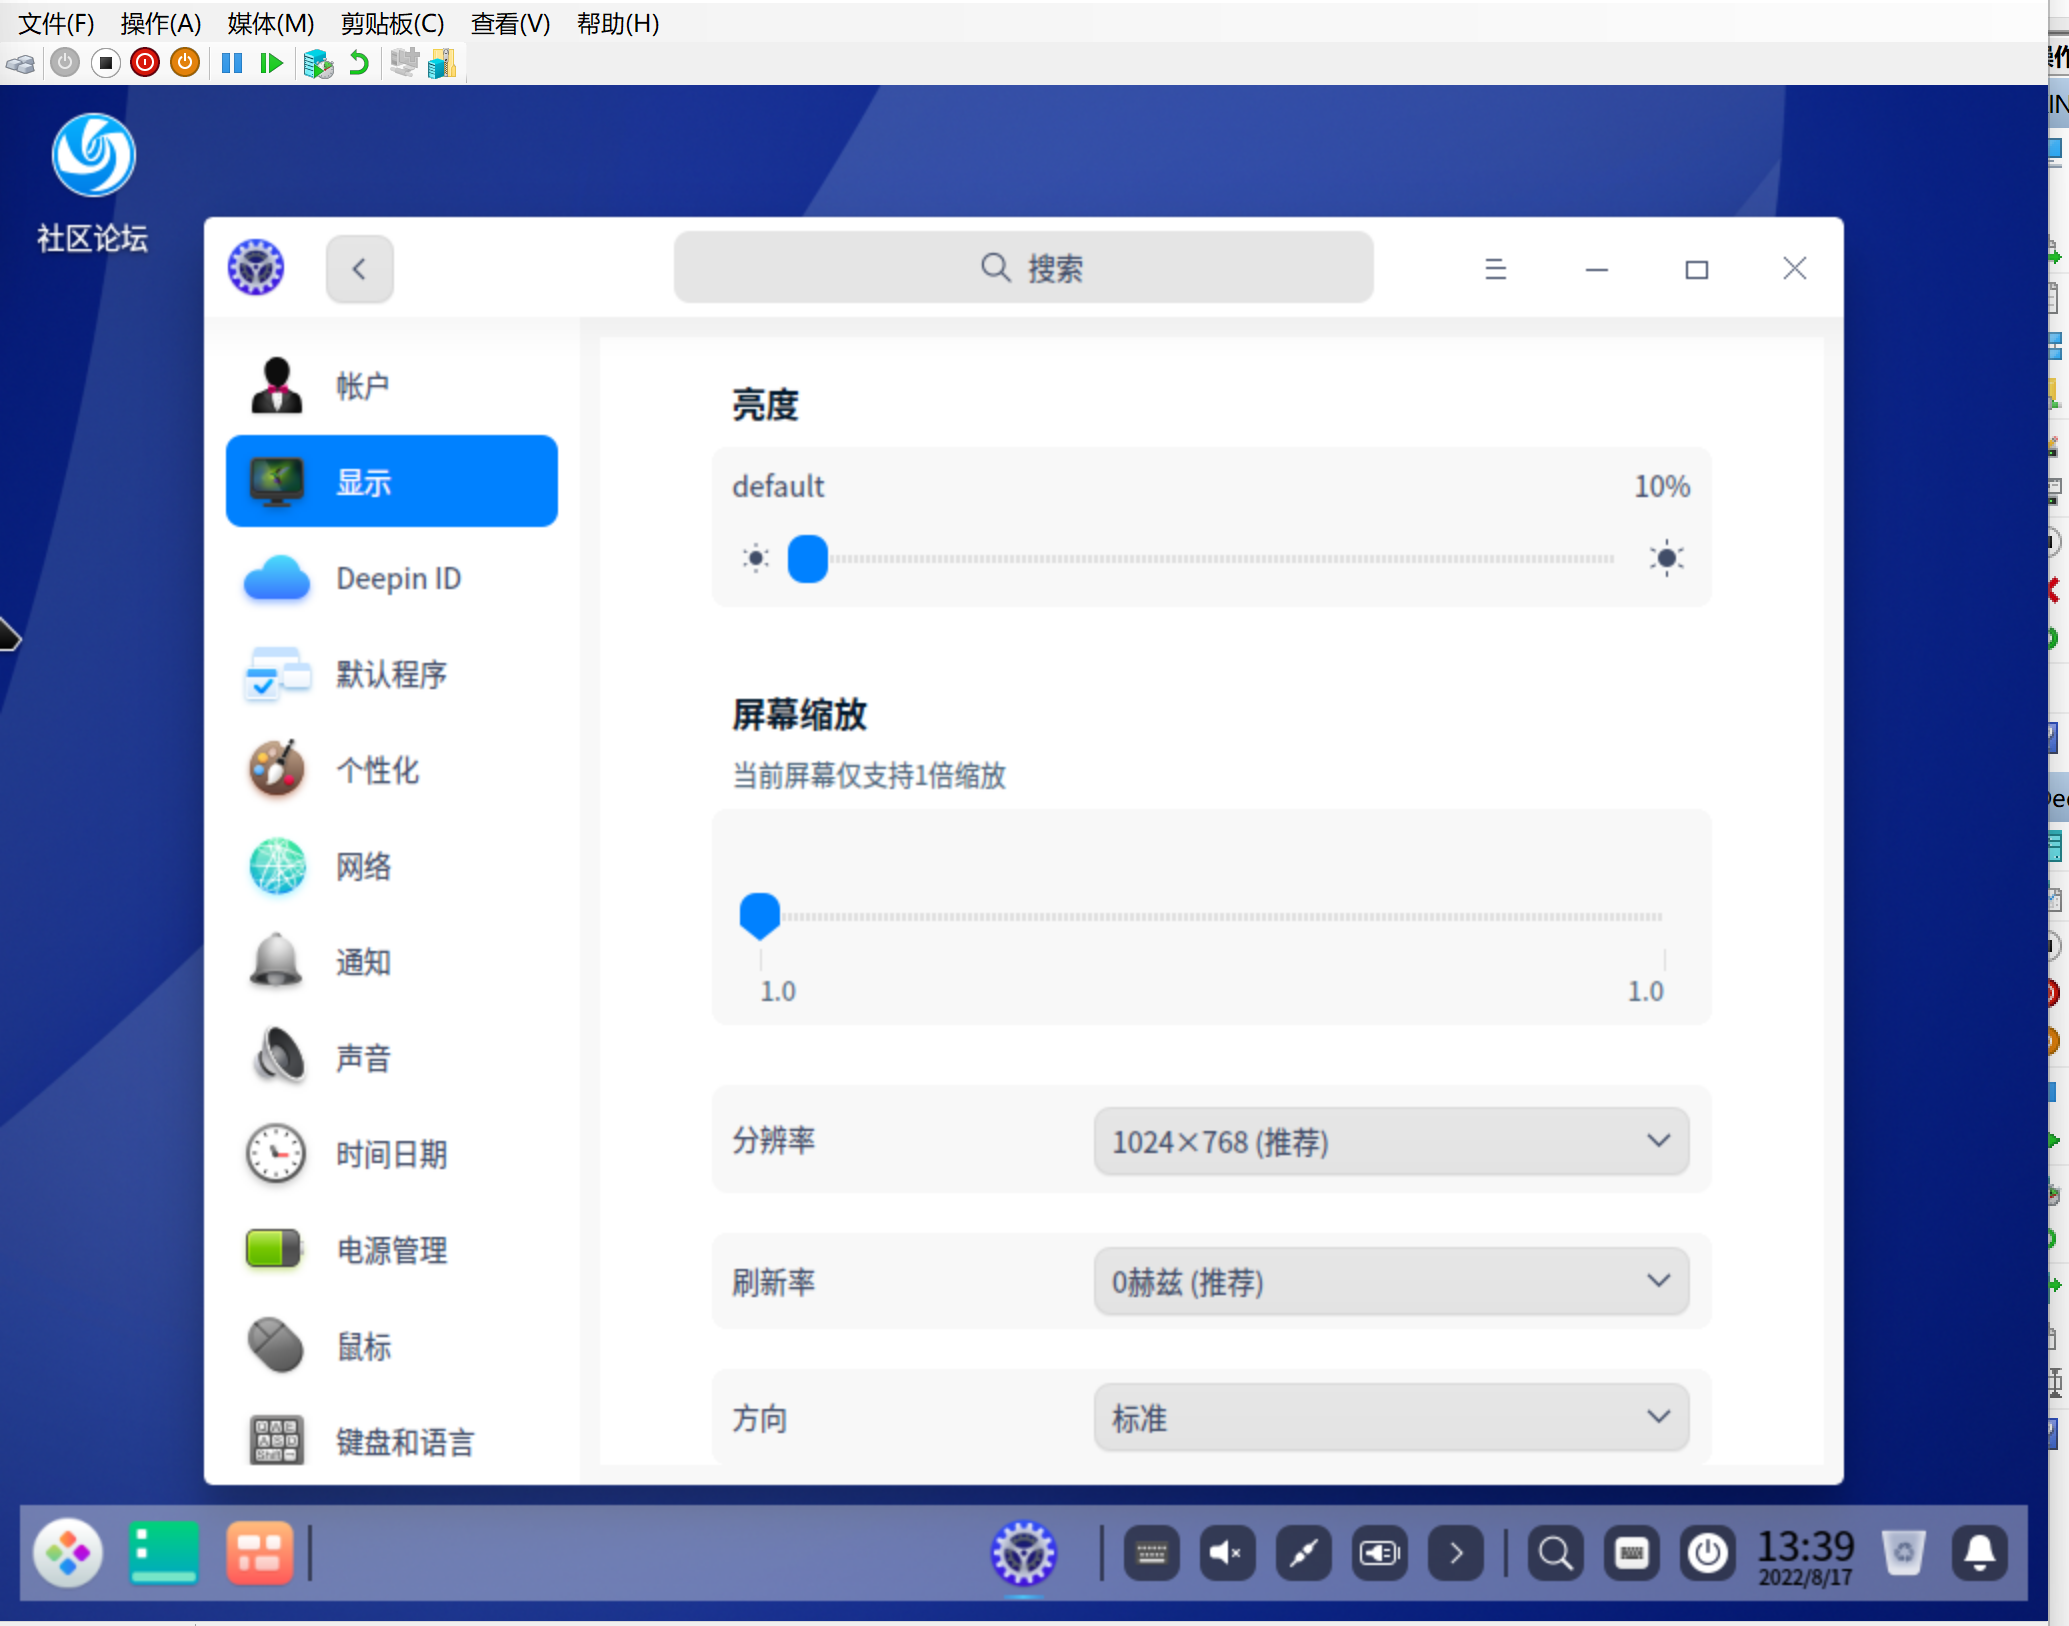
Task: Pause the virtual machine from toolbar
Action: tap(232, 63)
